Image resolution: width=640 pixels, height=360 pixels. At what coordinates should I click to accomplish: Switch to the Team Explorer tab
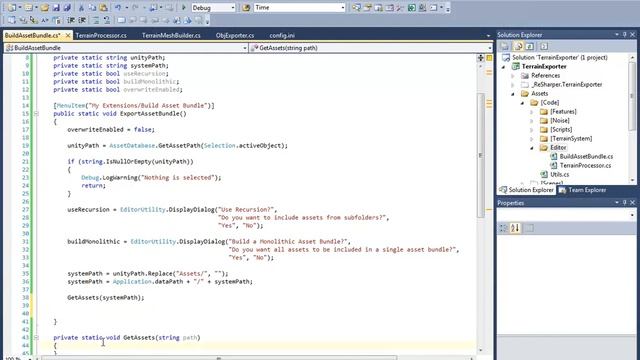coord(582,190)
